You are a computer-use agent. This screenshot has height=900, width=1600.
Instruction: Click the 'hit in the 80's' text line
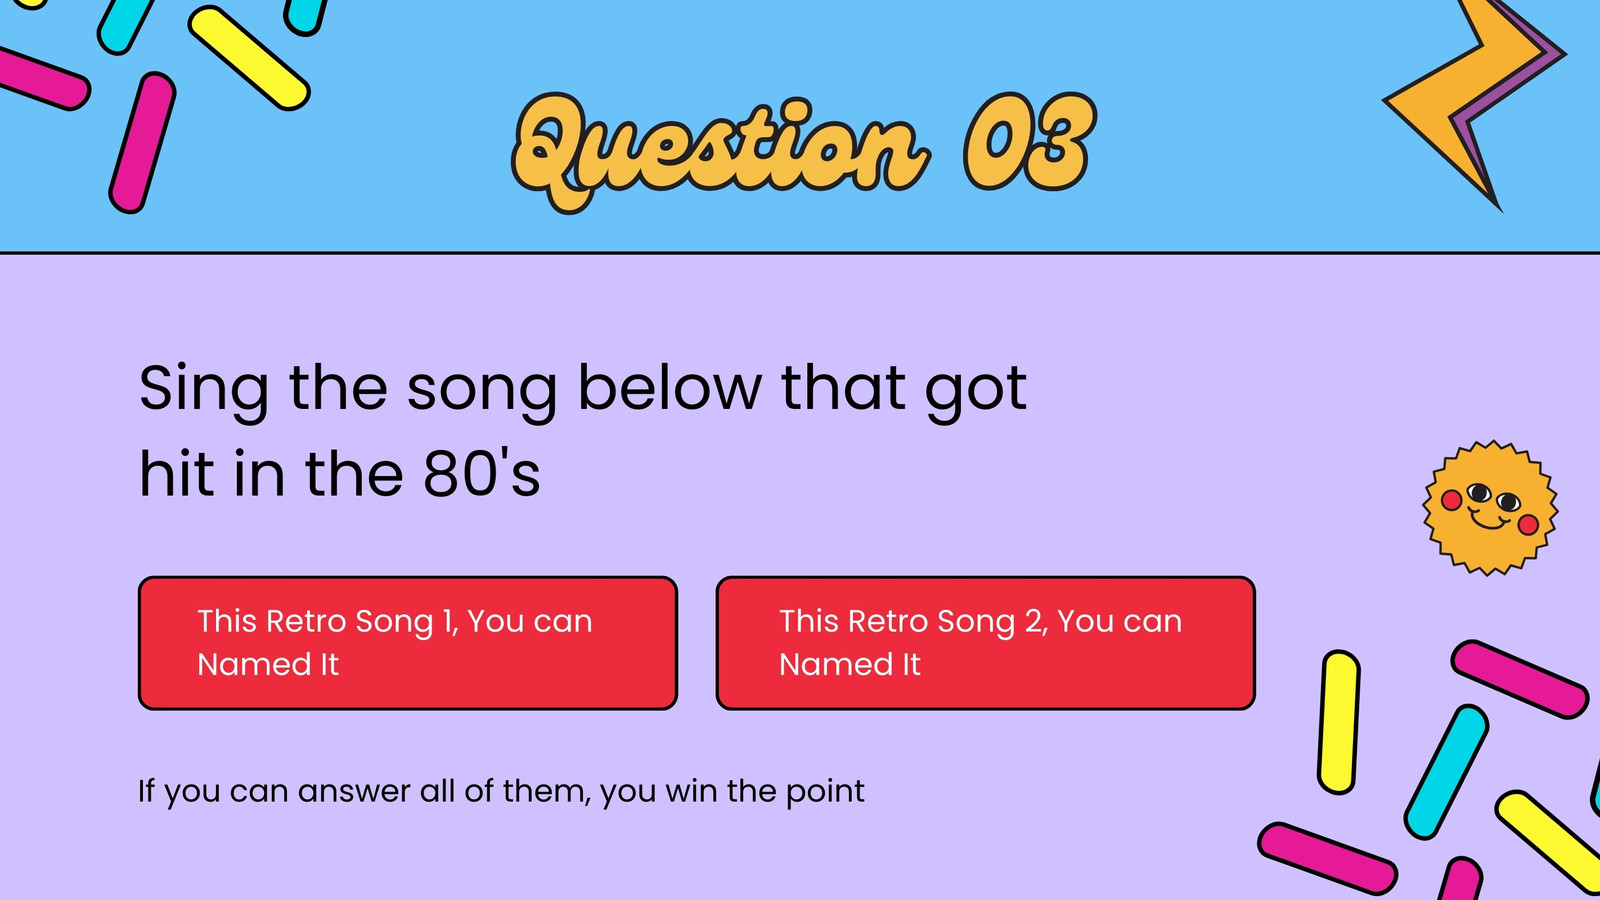tap(339, 473)
